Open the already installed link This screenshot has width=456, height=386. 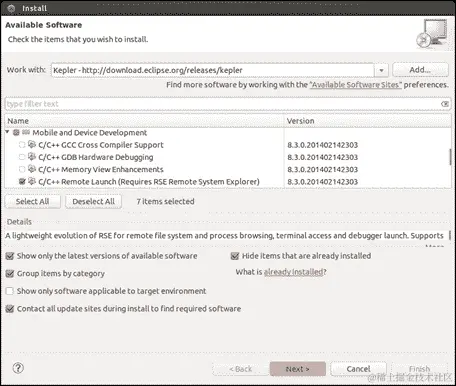(x=293, y=272)
